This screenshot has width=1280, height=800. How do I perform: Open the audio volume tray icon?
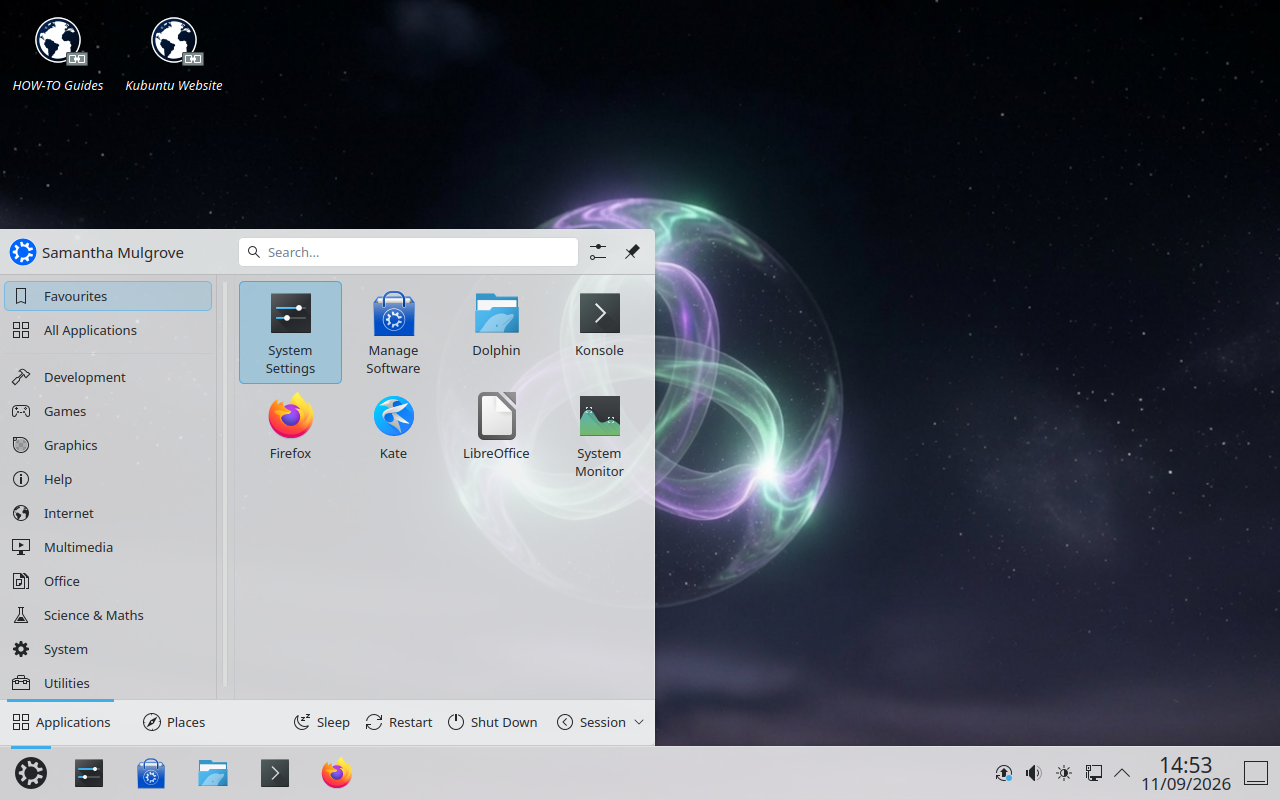[1033, 773]
